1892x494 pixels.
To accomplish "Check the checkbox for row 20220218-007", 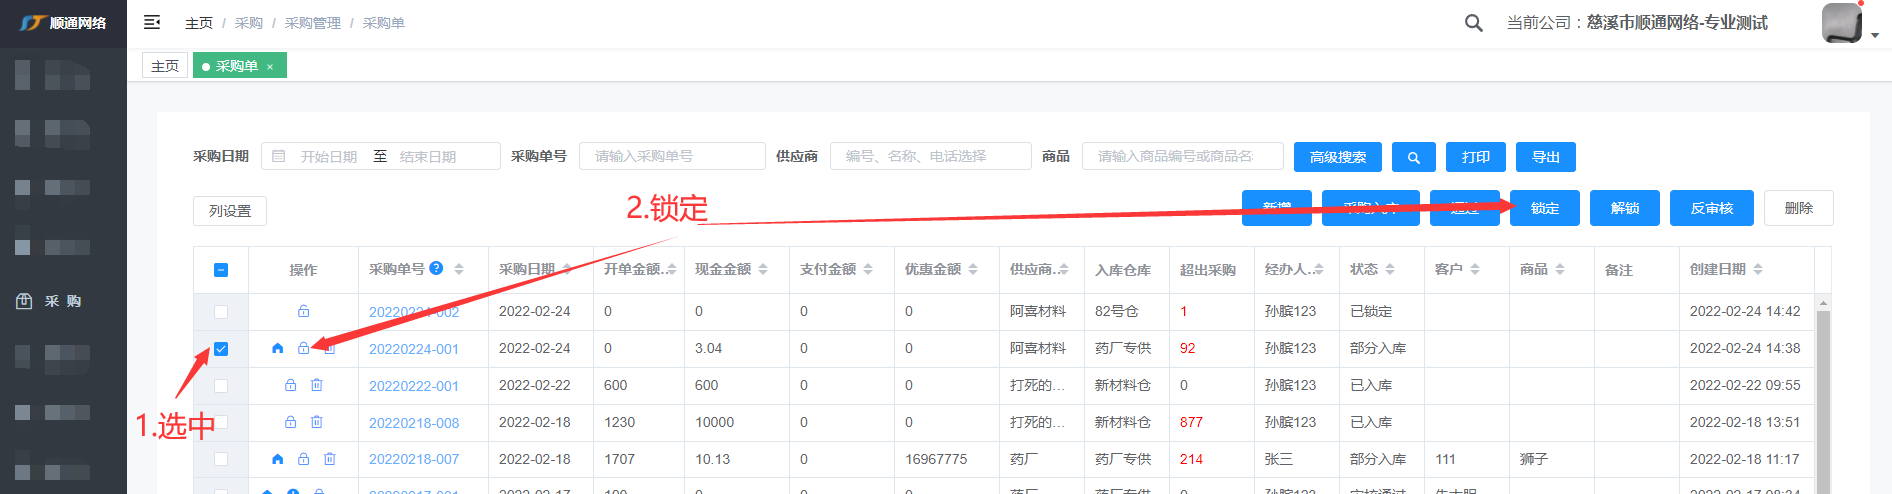I will tap(221, 459).
